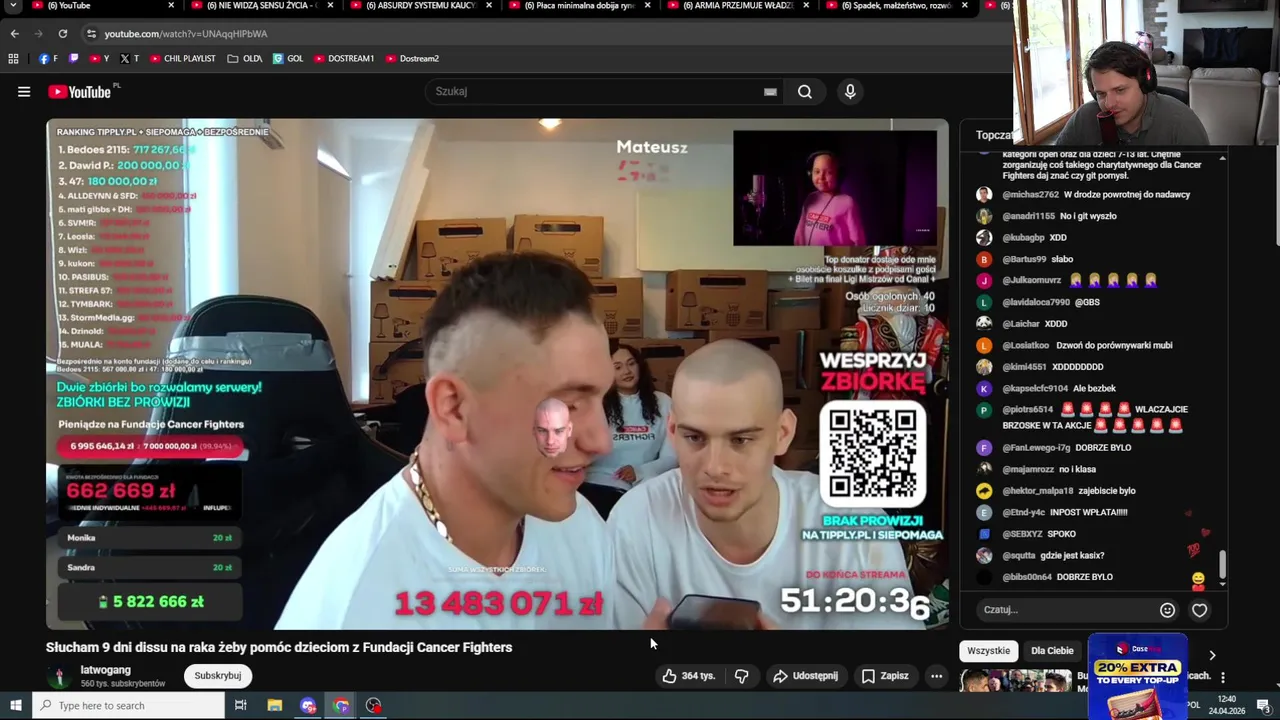This screenshot has width=1280, height=720.
Task: Click the chat message 'Ale bezbek'
Action: pyautogui.click(x=1095, y=389)
